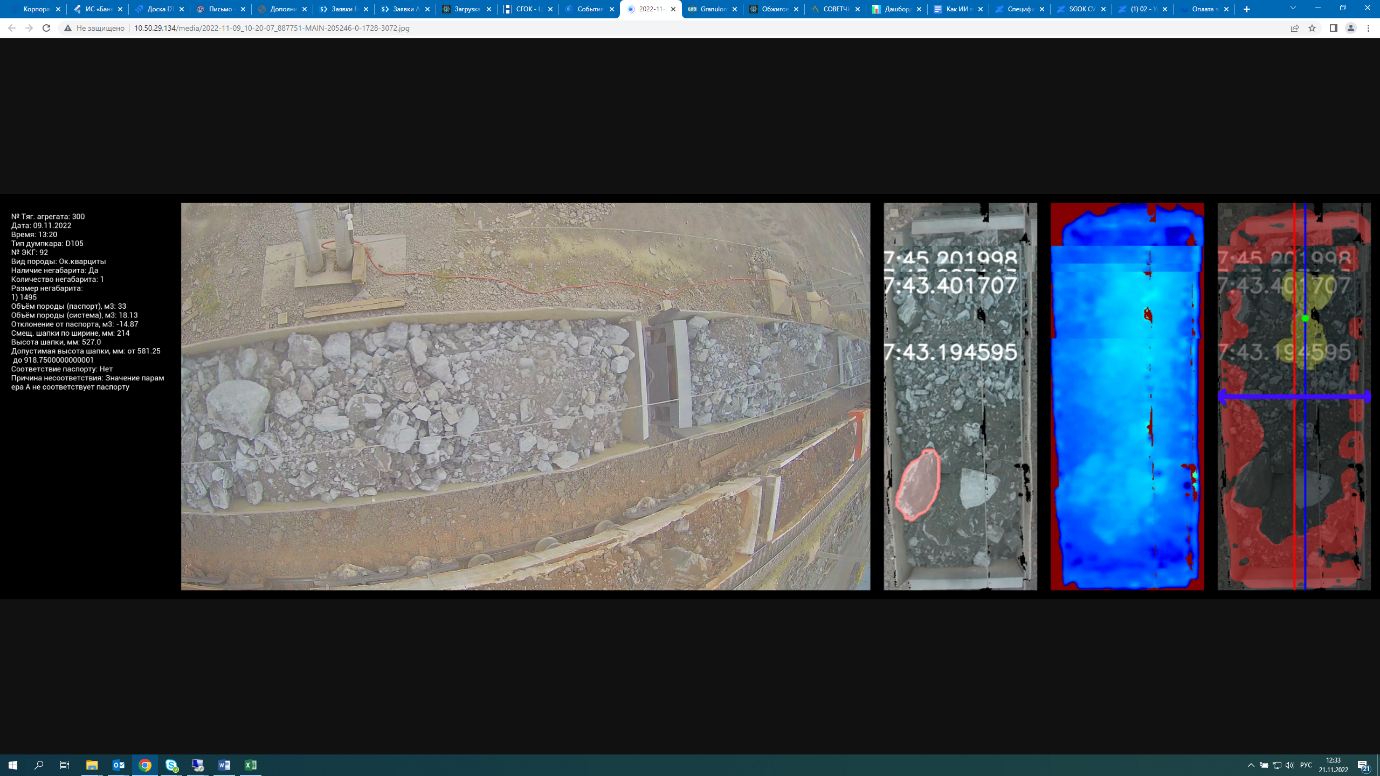This screenshot has height=776, width=1380.
Task: Toggle the РУС keyboard language indicator
Action: coord(1306,765)
